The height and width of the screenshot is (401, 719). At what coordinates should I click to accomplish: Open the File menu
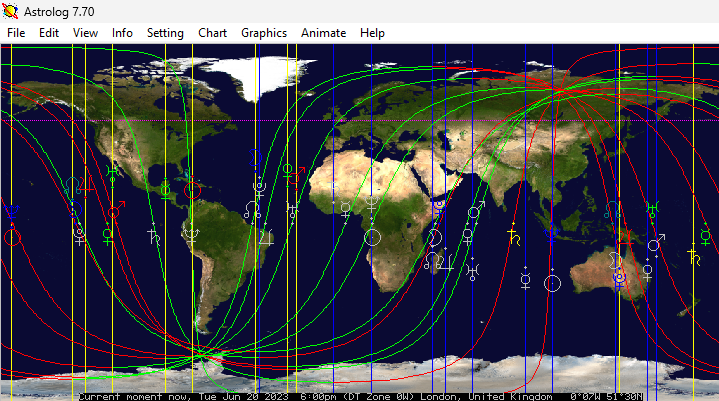16,33
